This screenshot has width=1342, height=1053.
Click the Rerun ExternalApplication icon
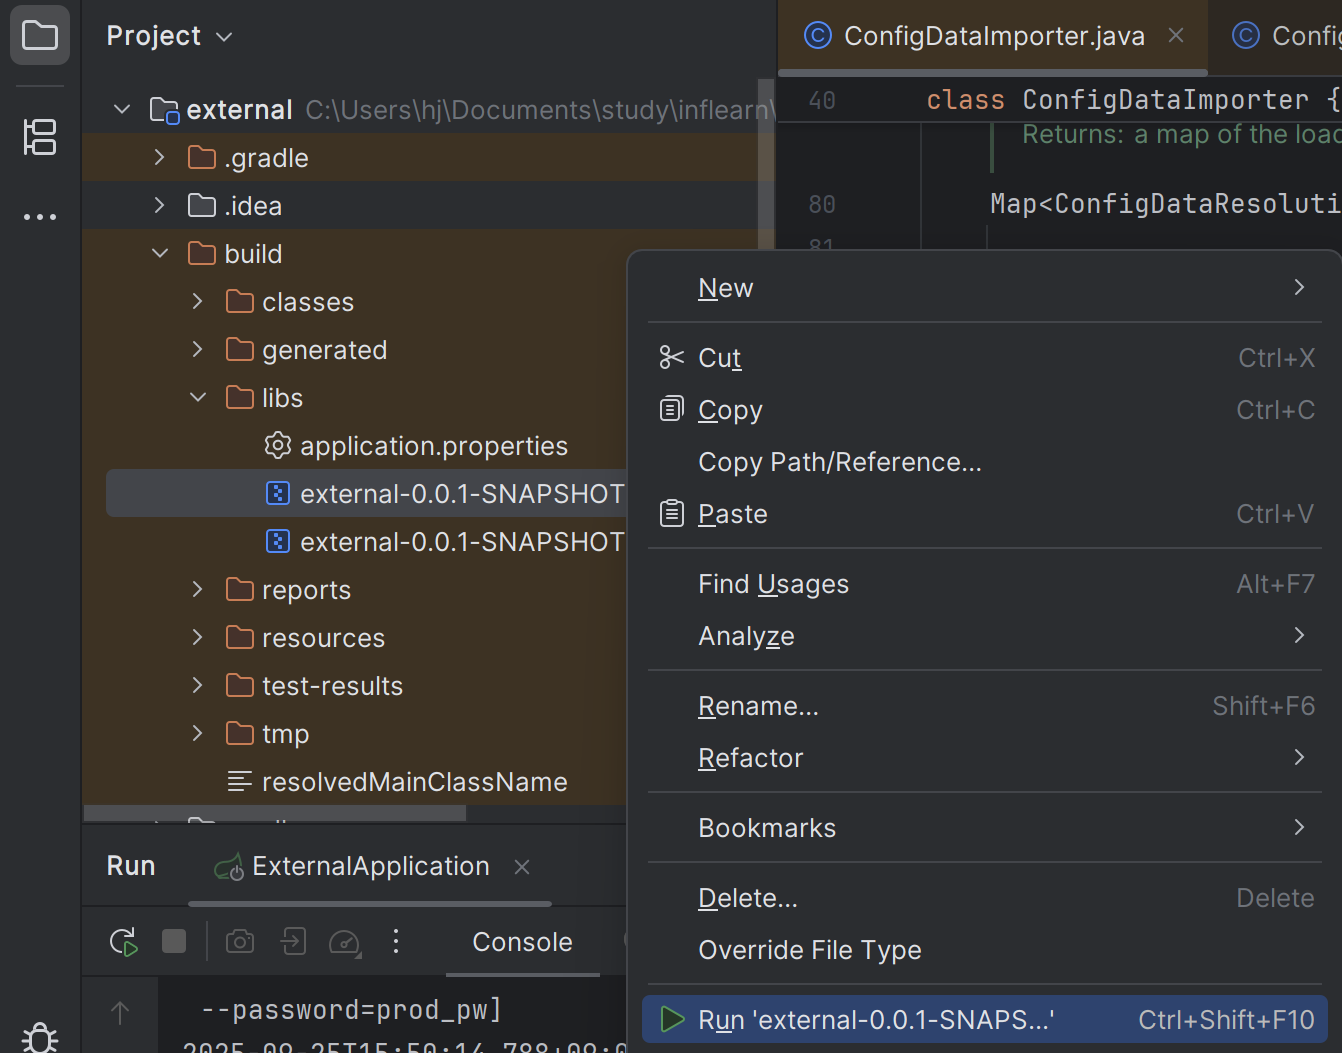(123, 941)
